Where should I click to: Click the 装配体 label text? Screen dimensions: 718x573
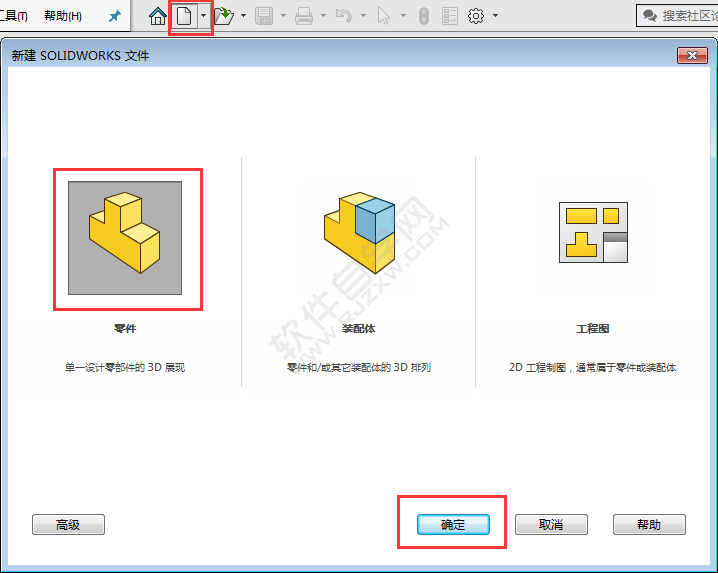tap(359, 328)
